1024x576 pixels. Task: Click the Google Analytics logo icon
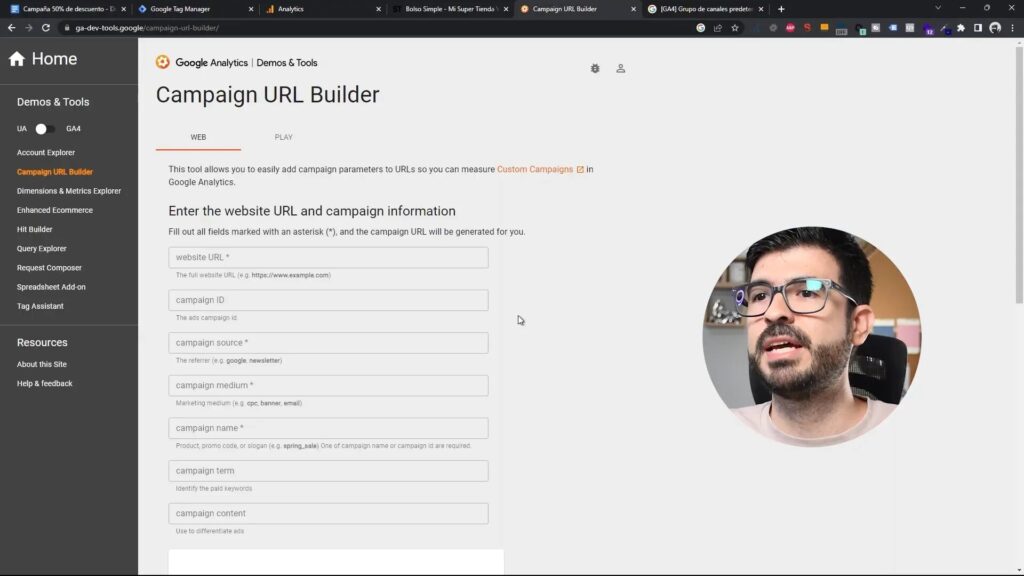point(163,62)
